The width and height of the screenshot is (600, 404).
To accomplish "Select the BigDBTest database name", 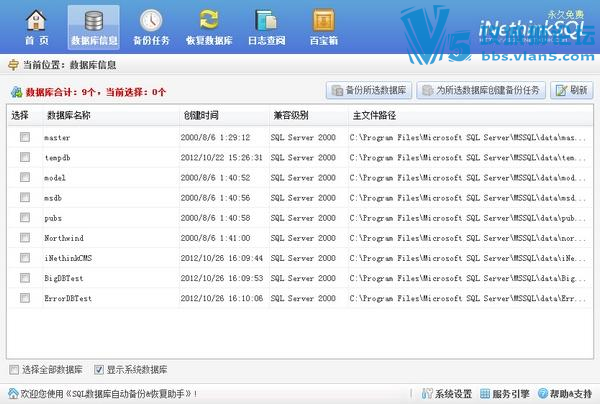I will tap(64, 279).
